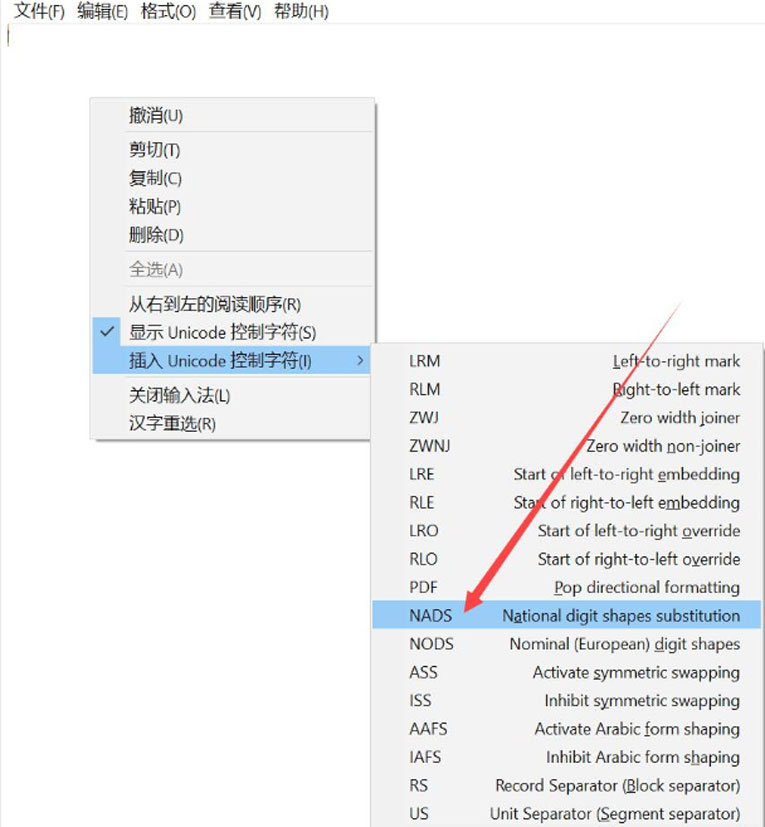Select 粘贴(P) from context menu
Screen dimensions: 765x827
(x=155, y=207)
